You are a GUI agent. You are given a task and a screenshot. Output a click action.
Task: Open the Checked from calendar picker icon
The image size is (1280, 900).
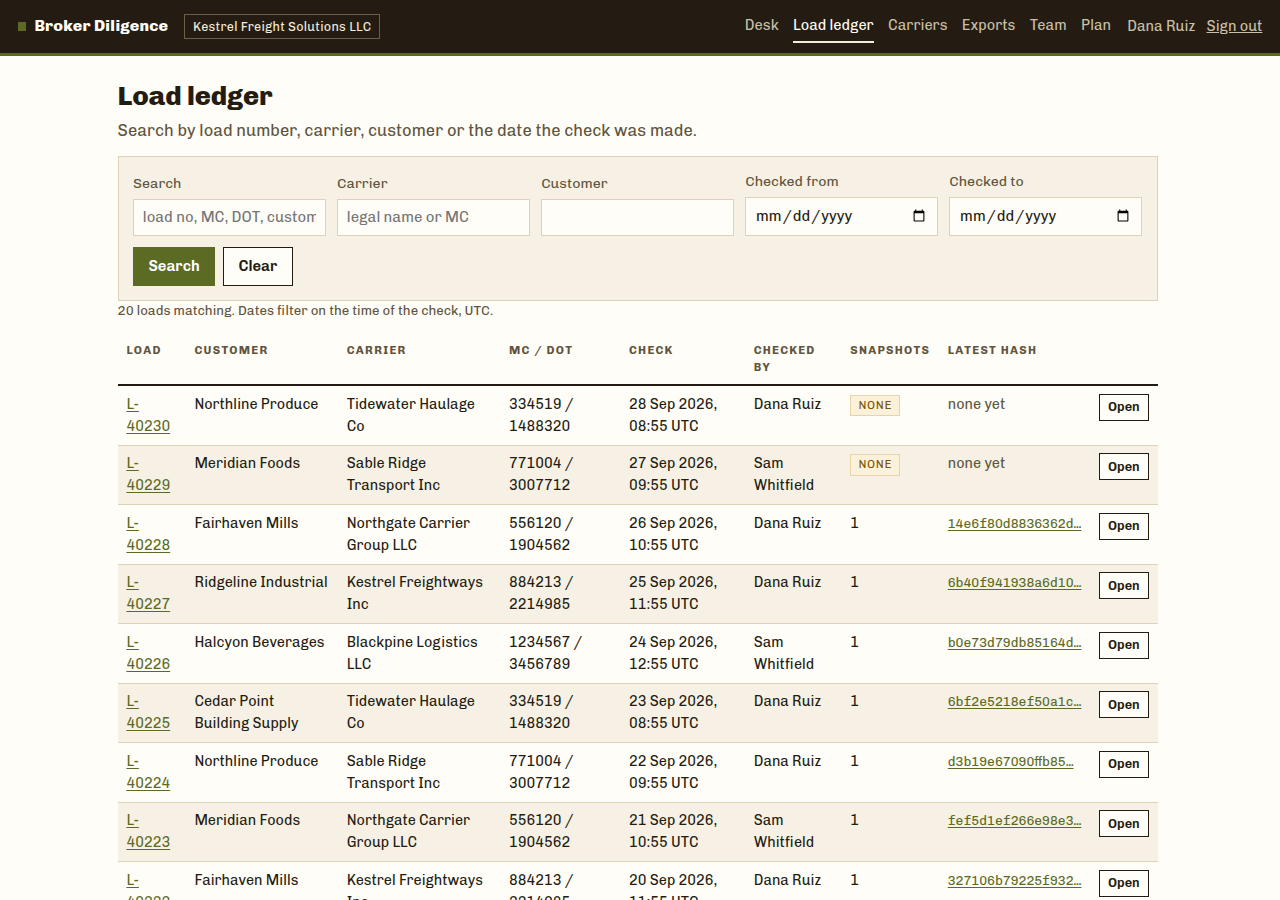[919, 216]
